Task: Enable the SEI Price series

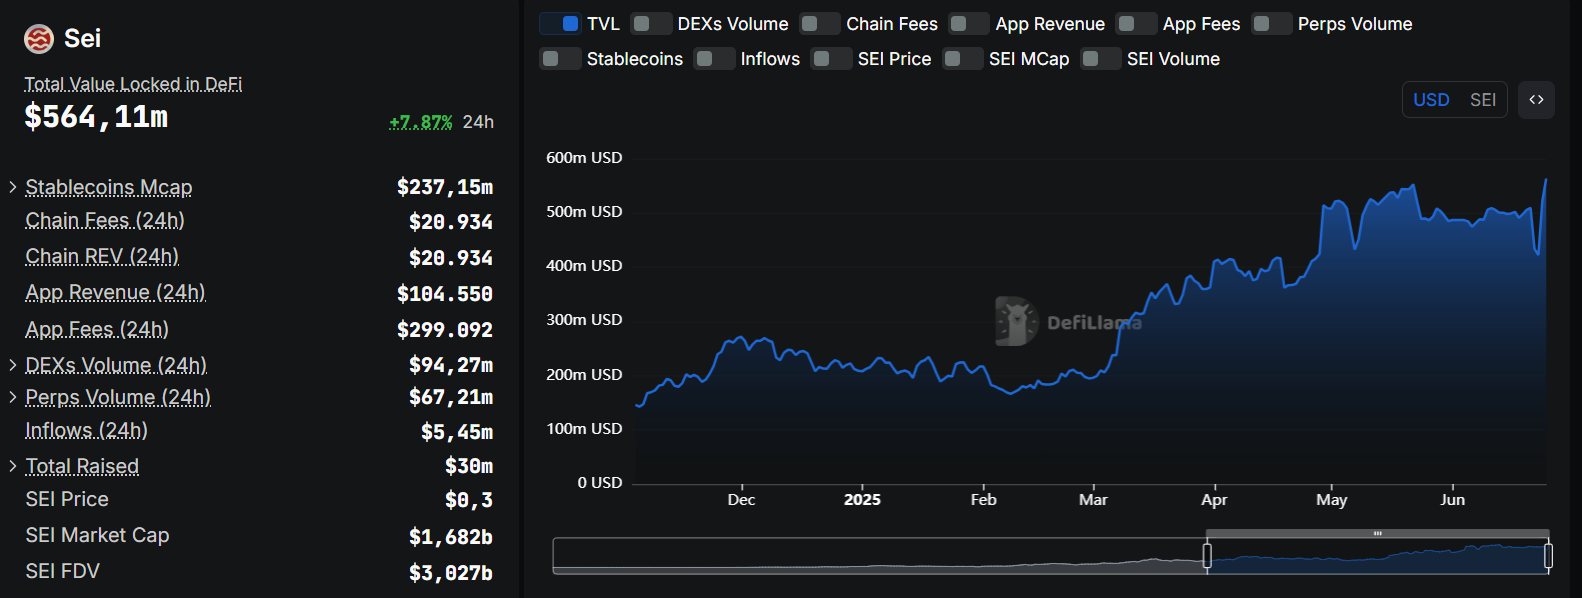Action: (831, 59)
